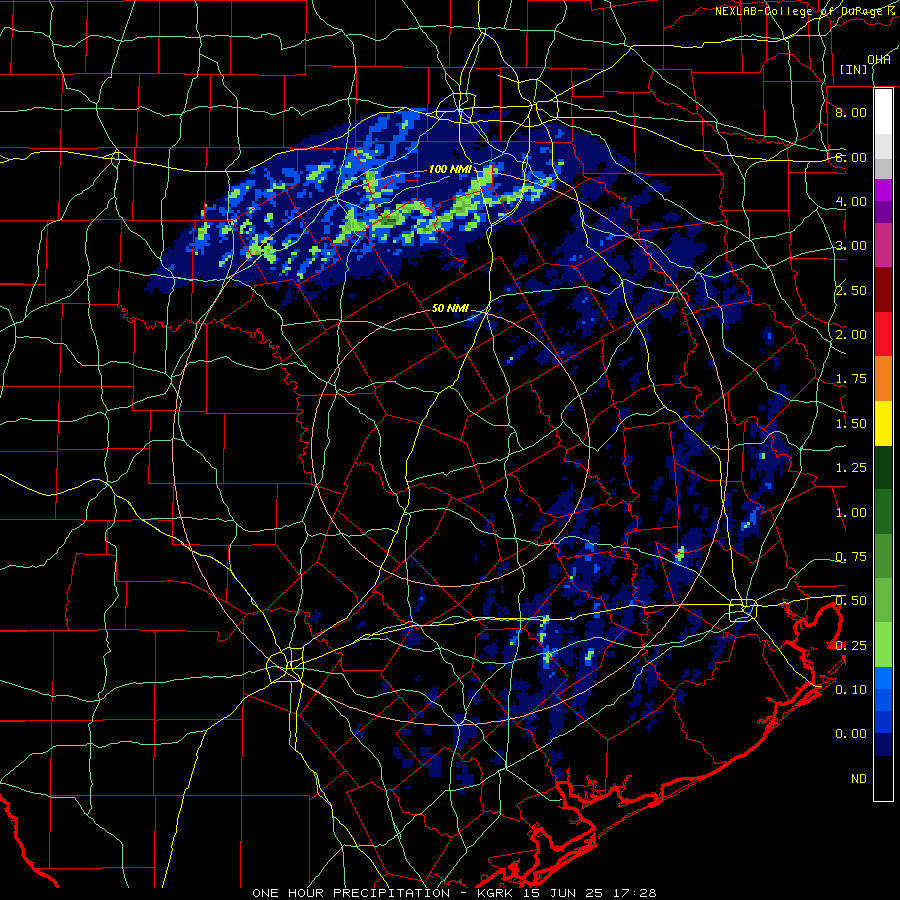
Task: Click the 4.00 legend value
Action: (x=851, y=201)
